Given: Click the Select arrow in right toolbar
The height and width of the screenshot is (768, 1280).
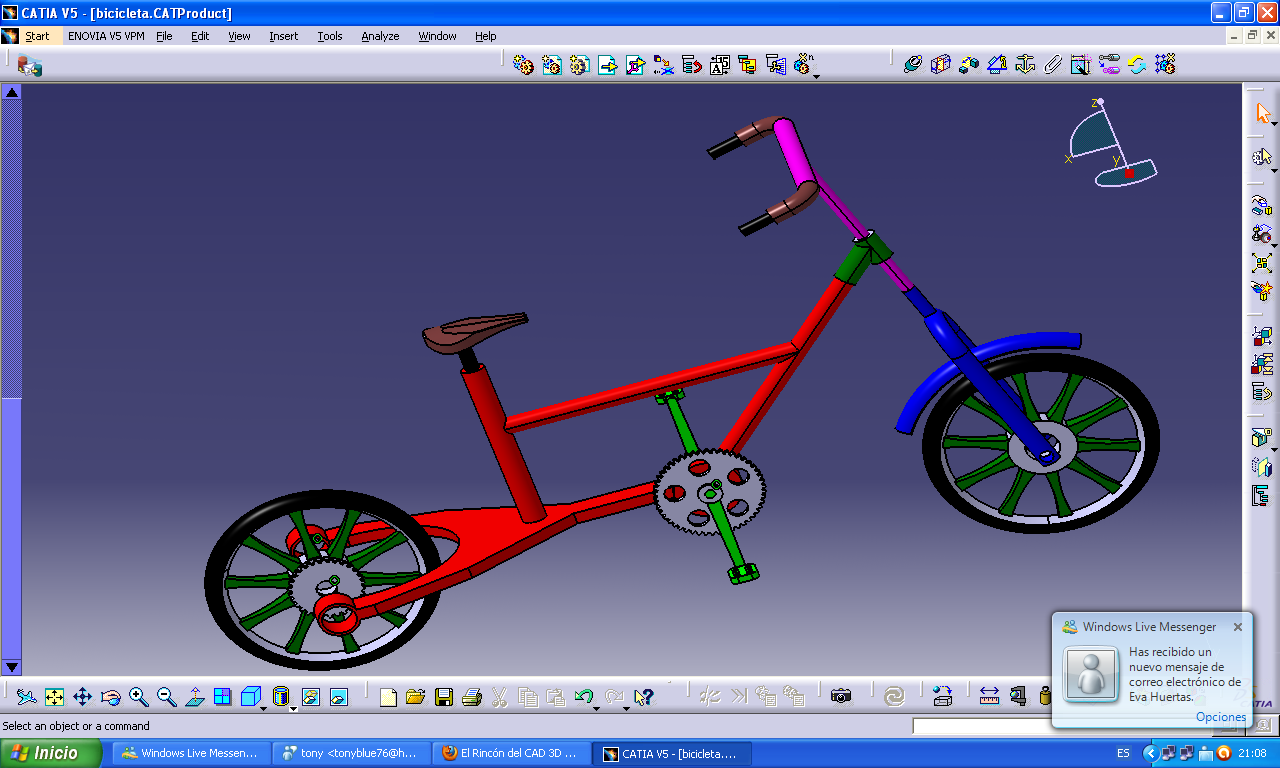Looking at the screenshot, I should point(1262,112).
